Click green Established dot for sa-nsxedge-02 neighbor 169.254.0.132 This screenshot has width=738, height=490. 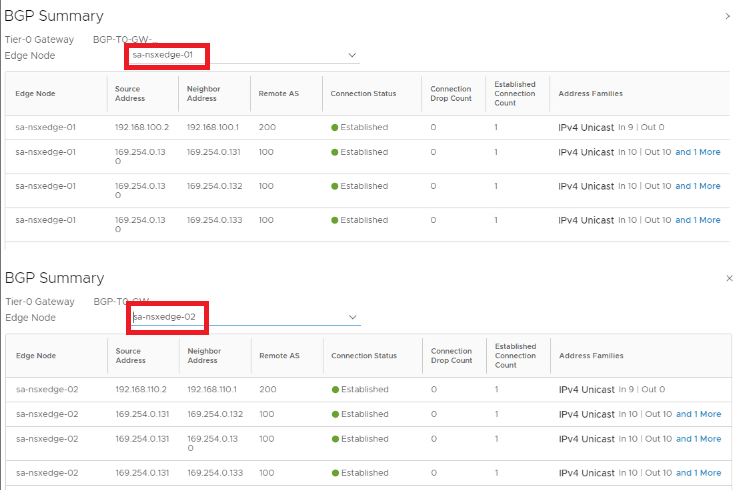point(335,414)
